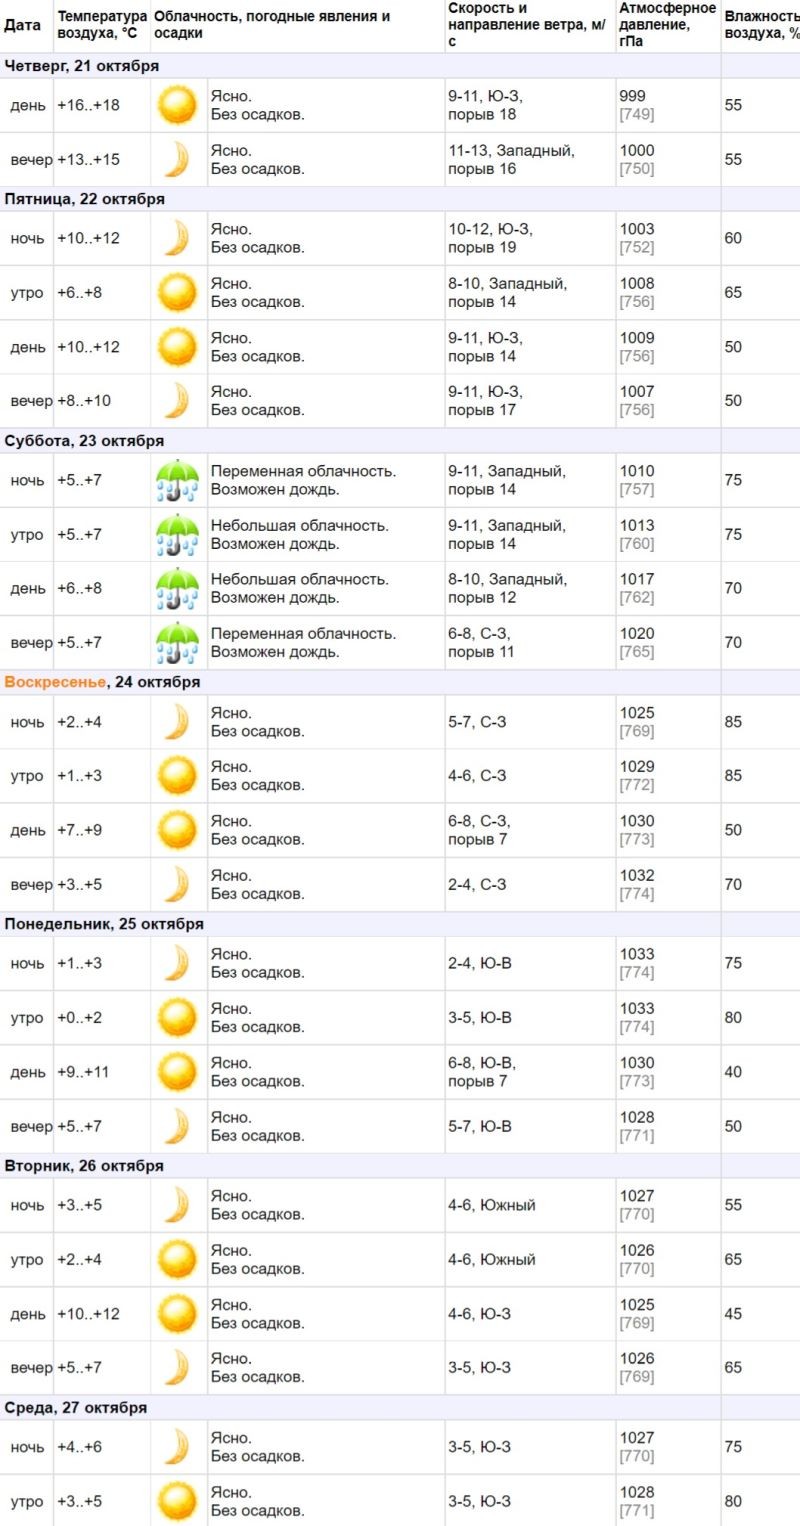Open the orange Воскресенье link

coord(55,682)
